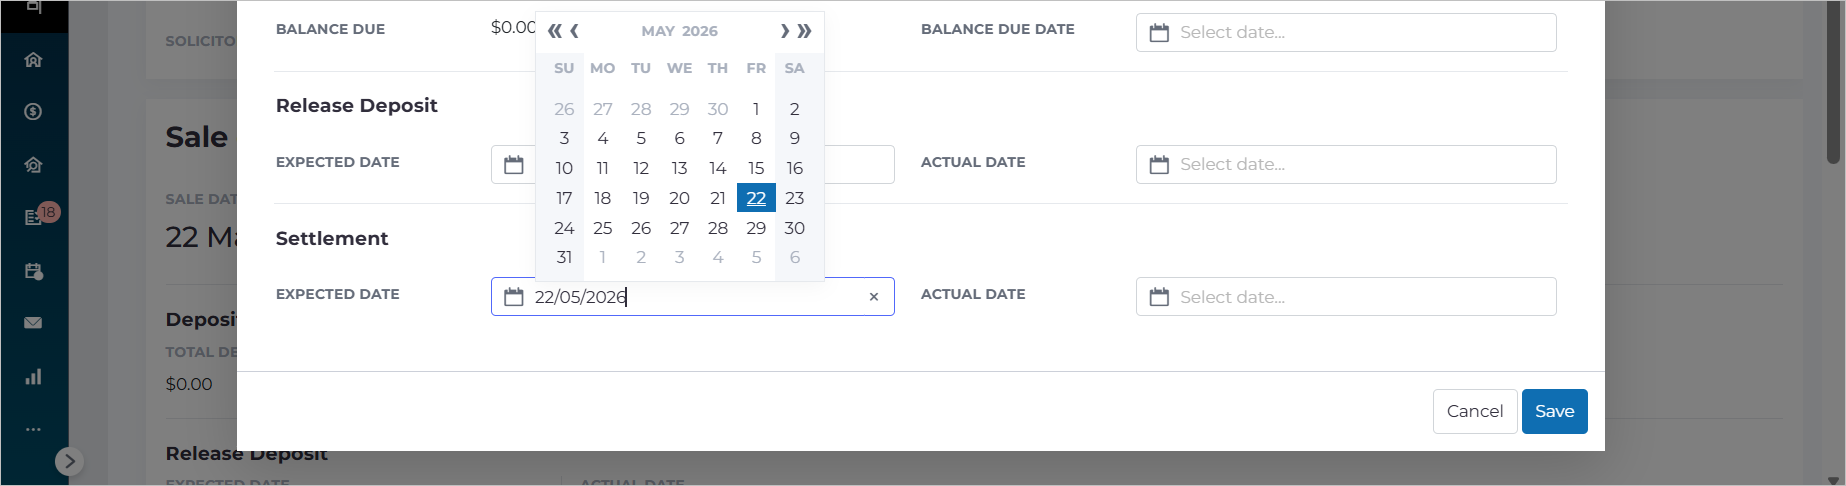The image size is (1846, 486).
Task: Open Release Deposit Actual Date picker
Action: coord(1346,164)
